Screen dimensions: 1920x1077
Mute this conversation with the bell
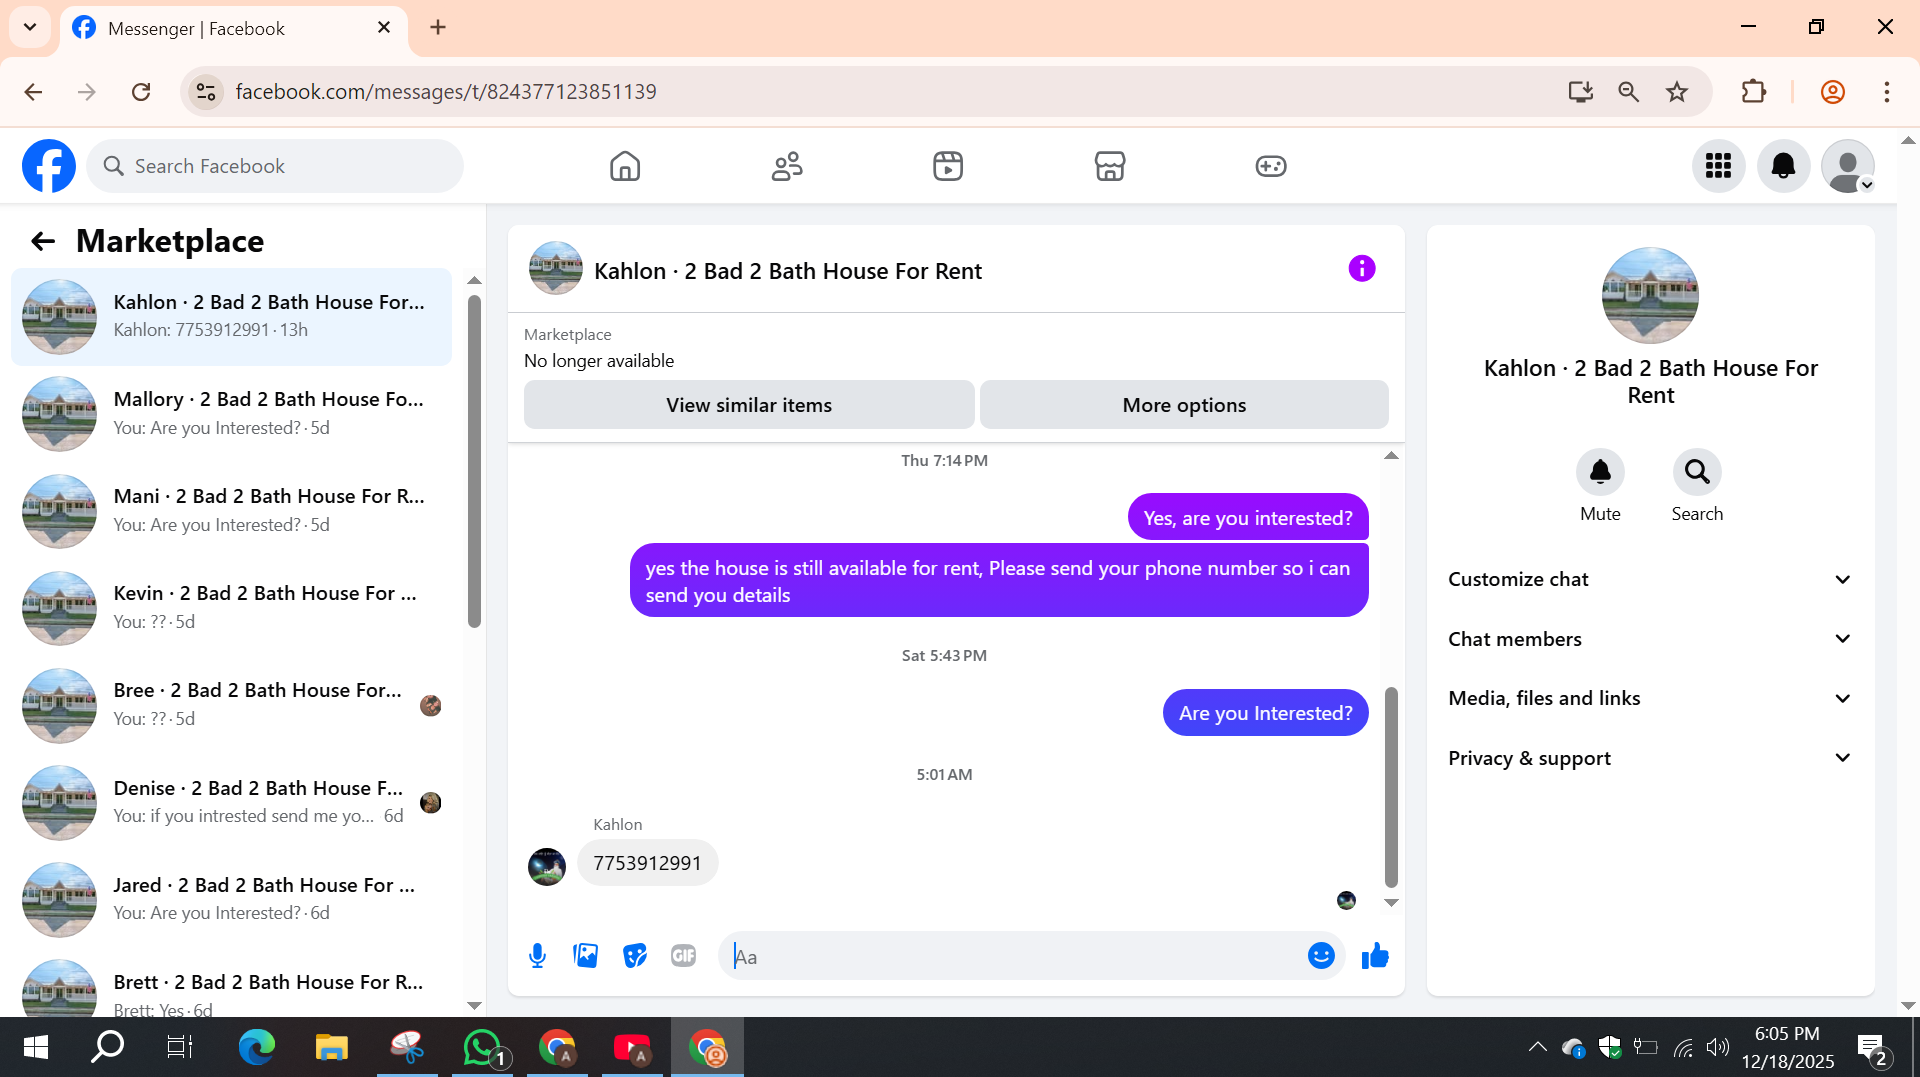pos(1600,472)
